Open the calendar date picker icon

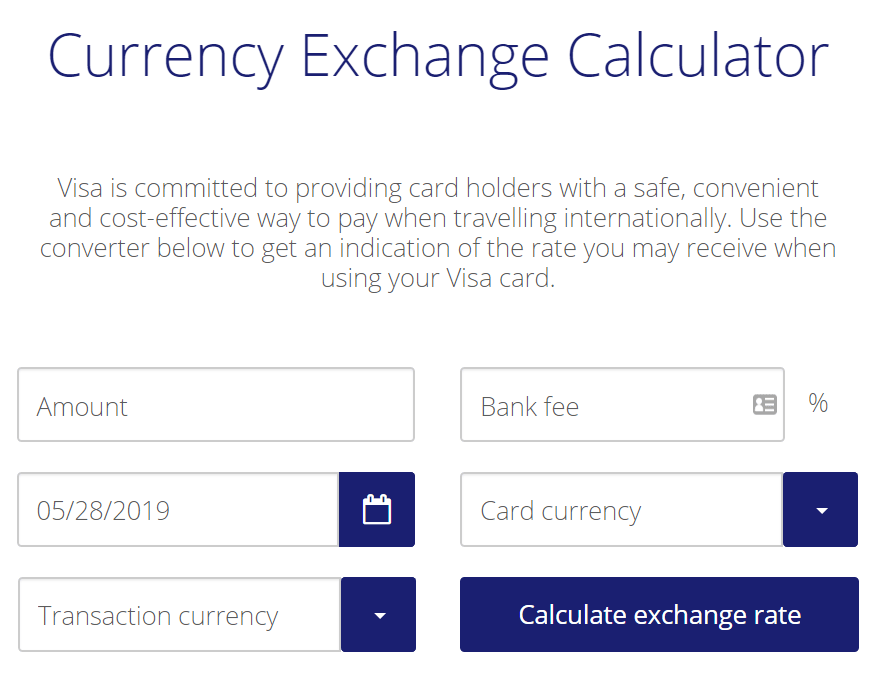[376, 510]
